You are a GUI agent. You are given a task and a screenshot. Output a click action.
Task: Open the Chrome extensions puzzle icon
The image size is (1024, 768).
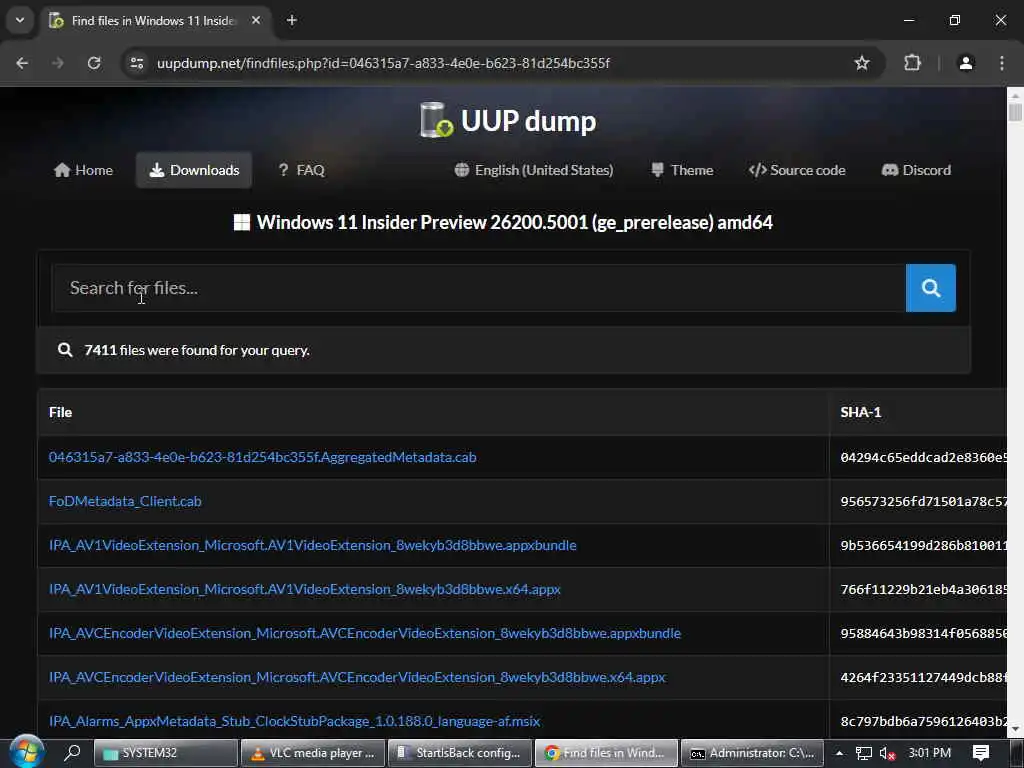pyautogui.click(x=912, y=63)
